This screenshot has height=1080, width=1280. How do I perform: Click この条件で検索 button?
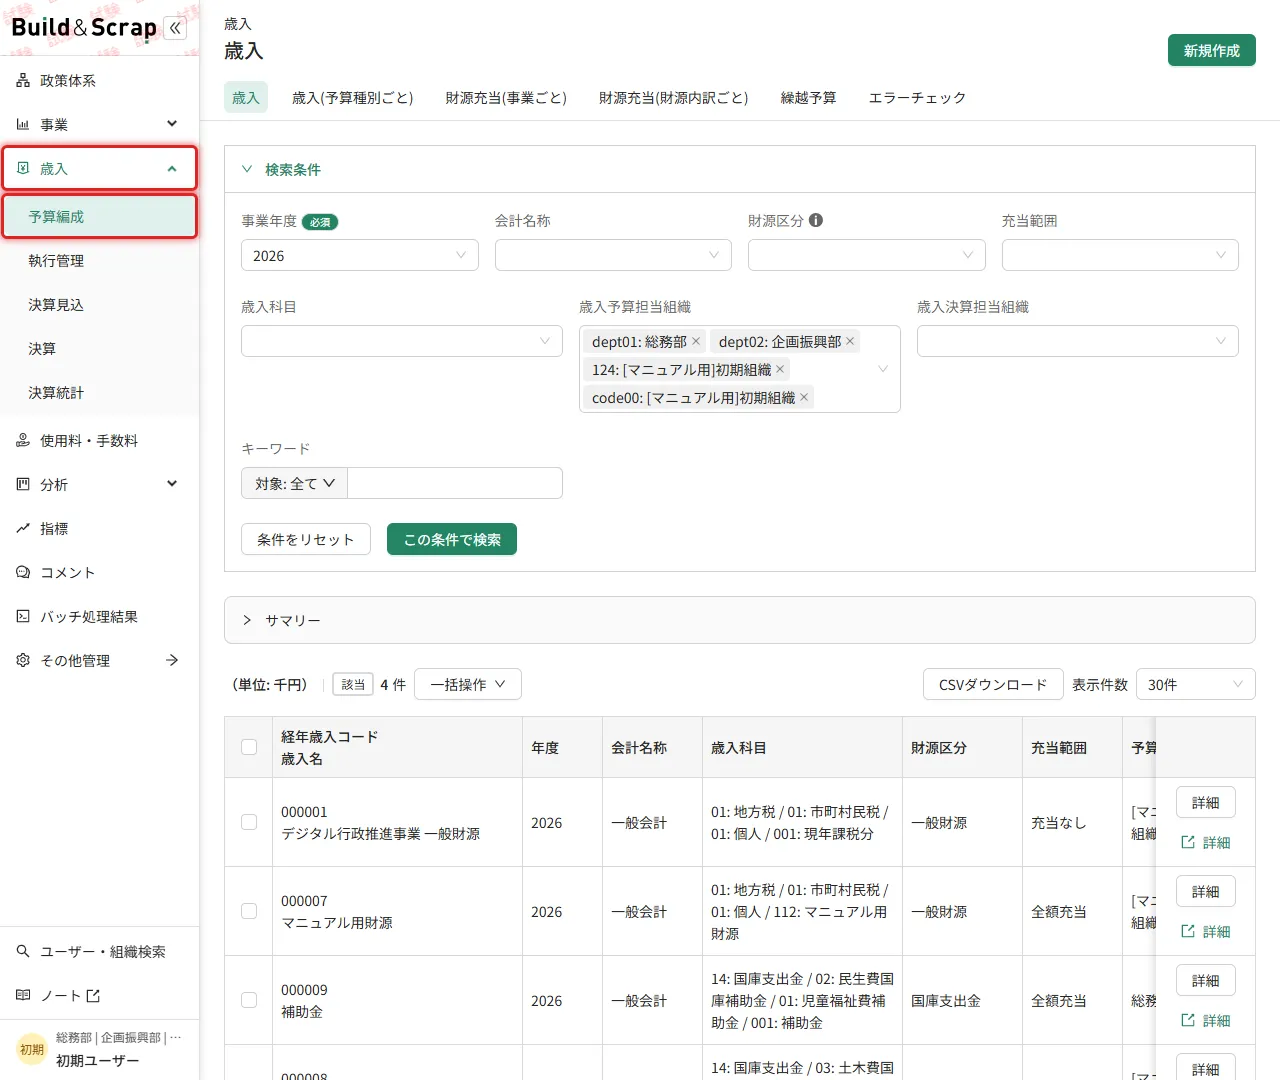pos(452,540)
